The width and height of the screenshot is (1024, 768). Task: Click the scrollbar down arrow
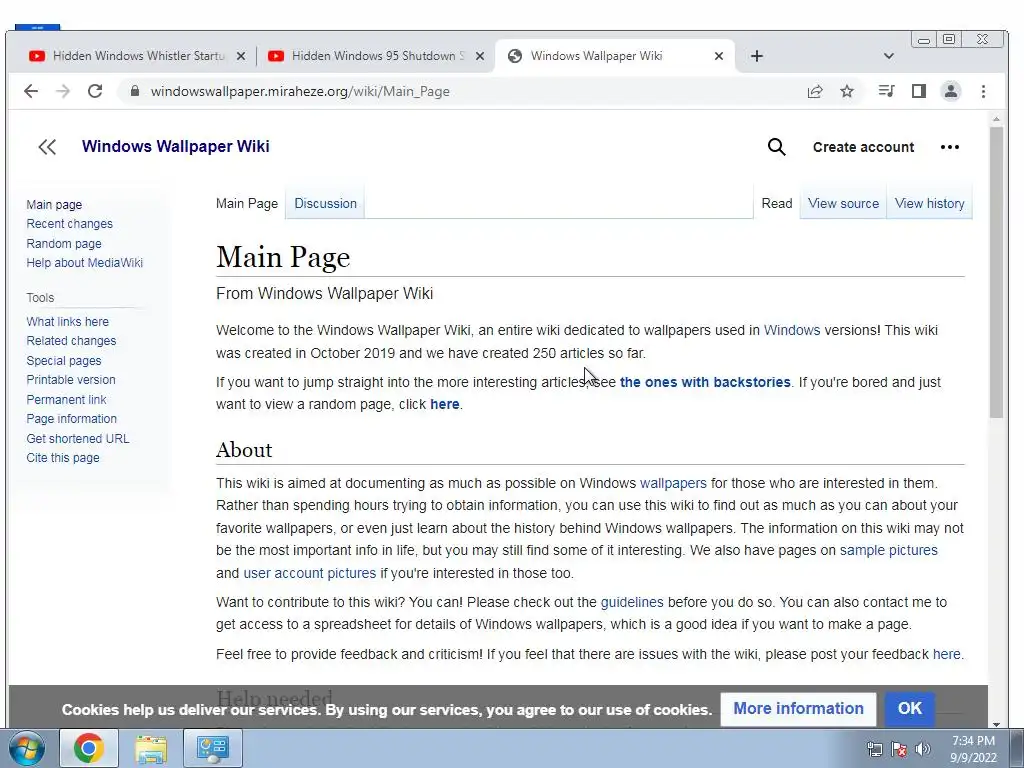coord(996,724)
